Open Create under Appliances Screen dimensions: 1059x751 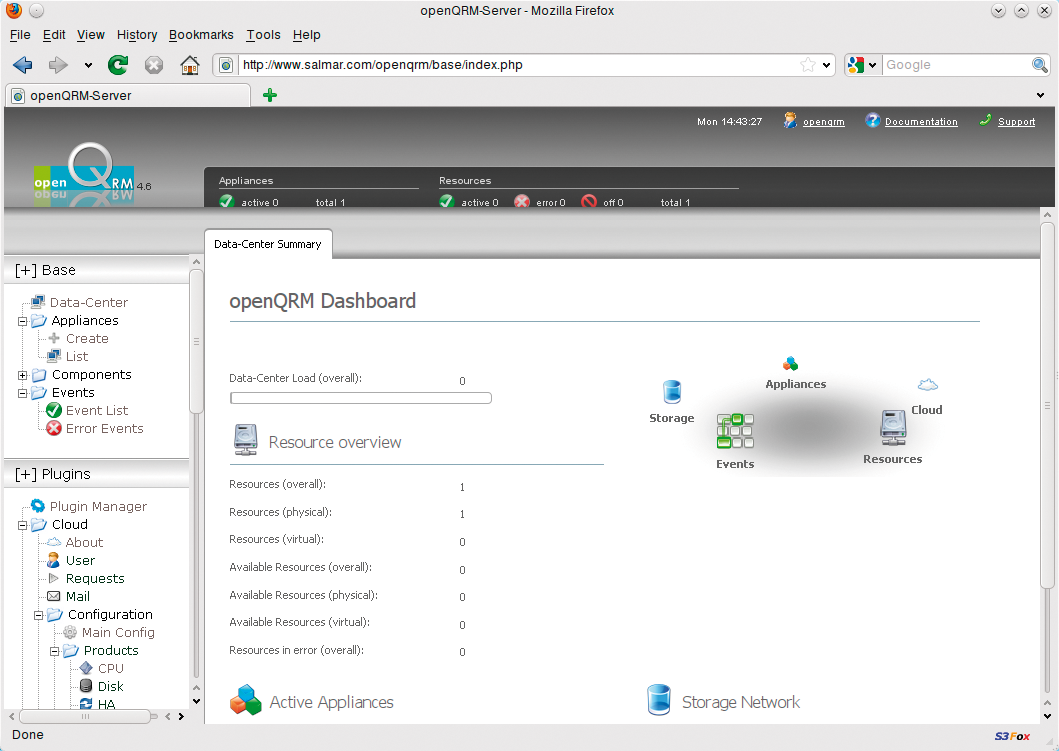click(x=87, y=338)
